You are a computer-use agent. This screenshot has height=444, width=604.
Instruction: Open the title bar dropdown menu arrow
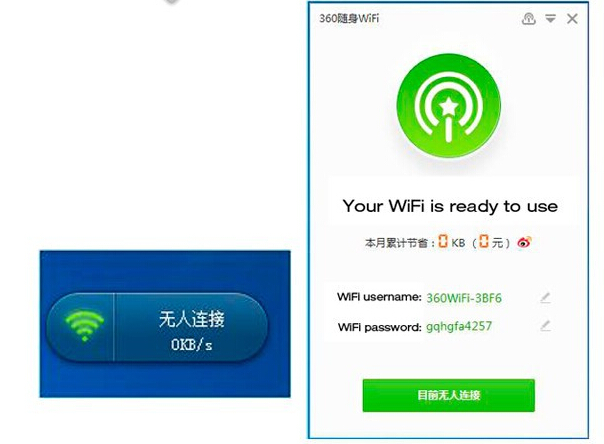(550, 18)
